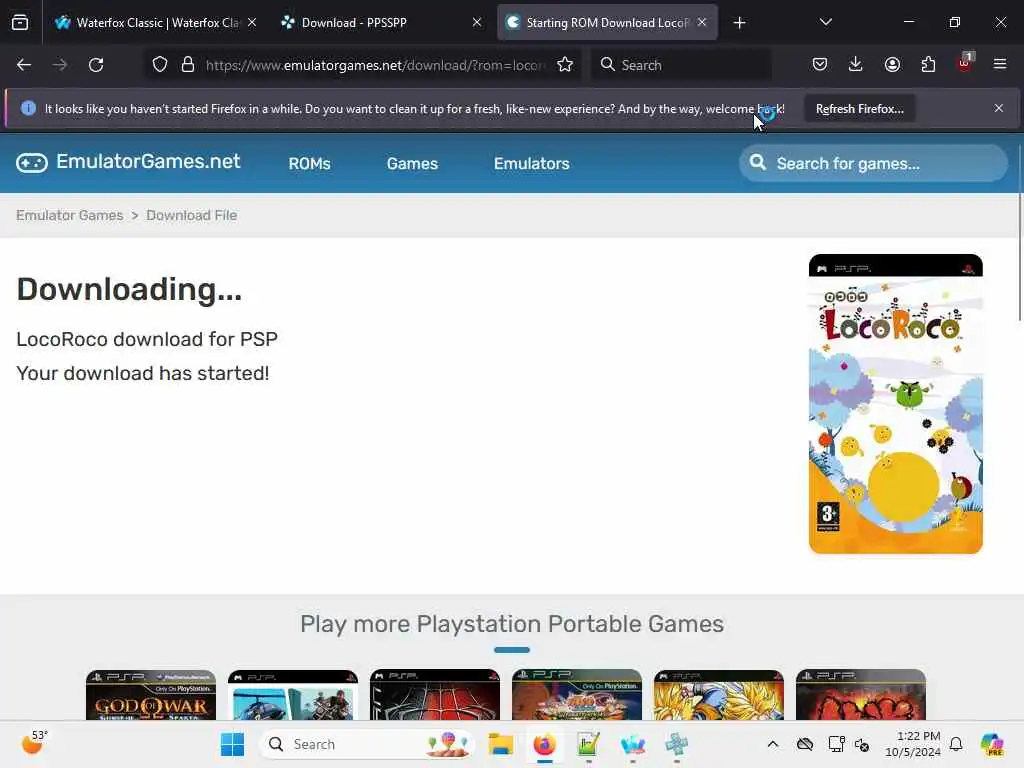Open the Firefox View tab icon
Image resolution: width=1024 pixels, height=768 pixels.
(20, 23)
